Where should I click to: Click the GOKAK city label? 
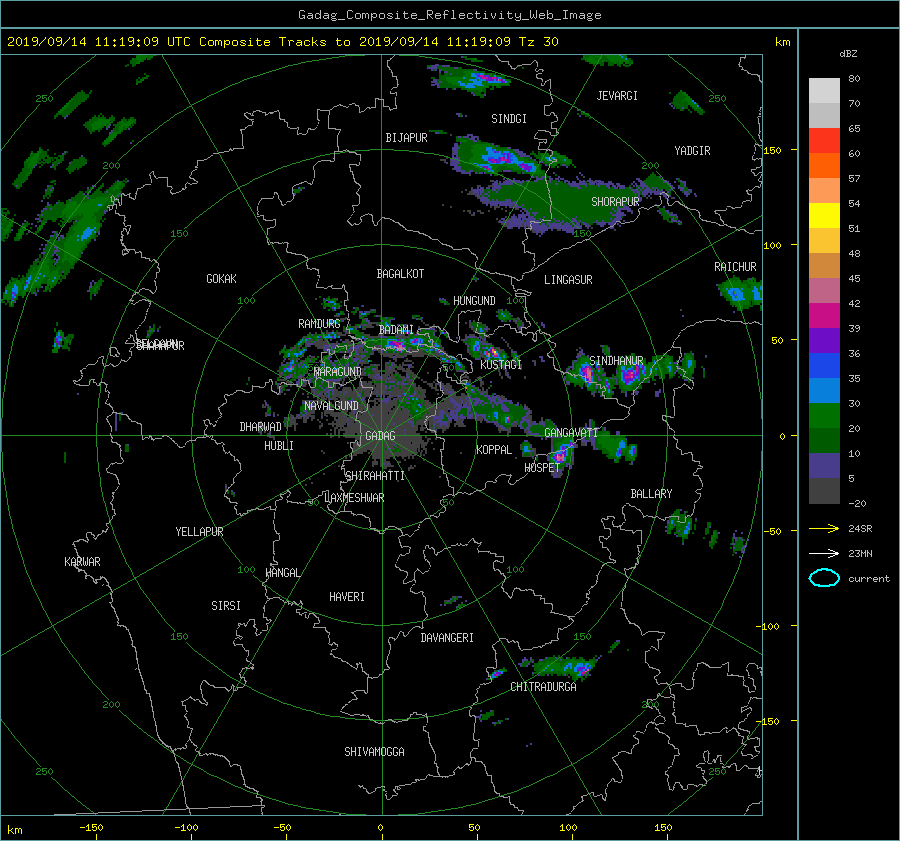pos(221,279)
